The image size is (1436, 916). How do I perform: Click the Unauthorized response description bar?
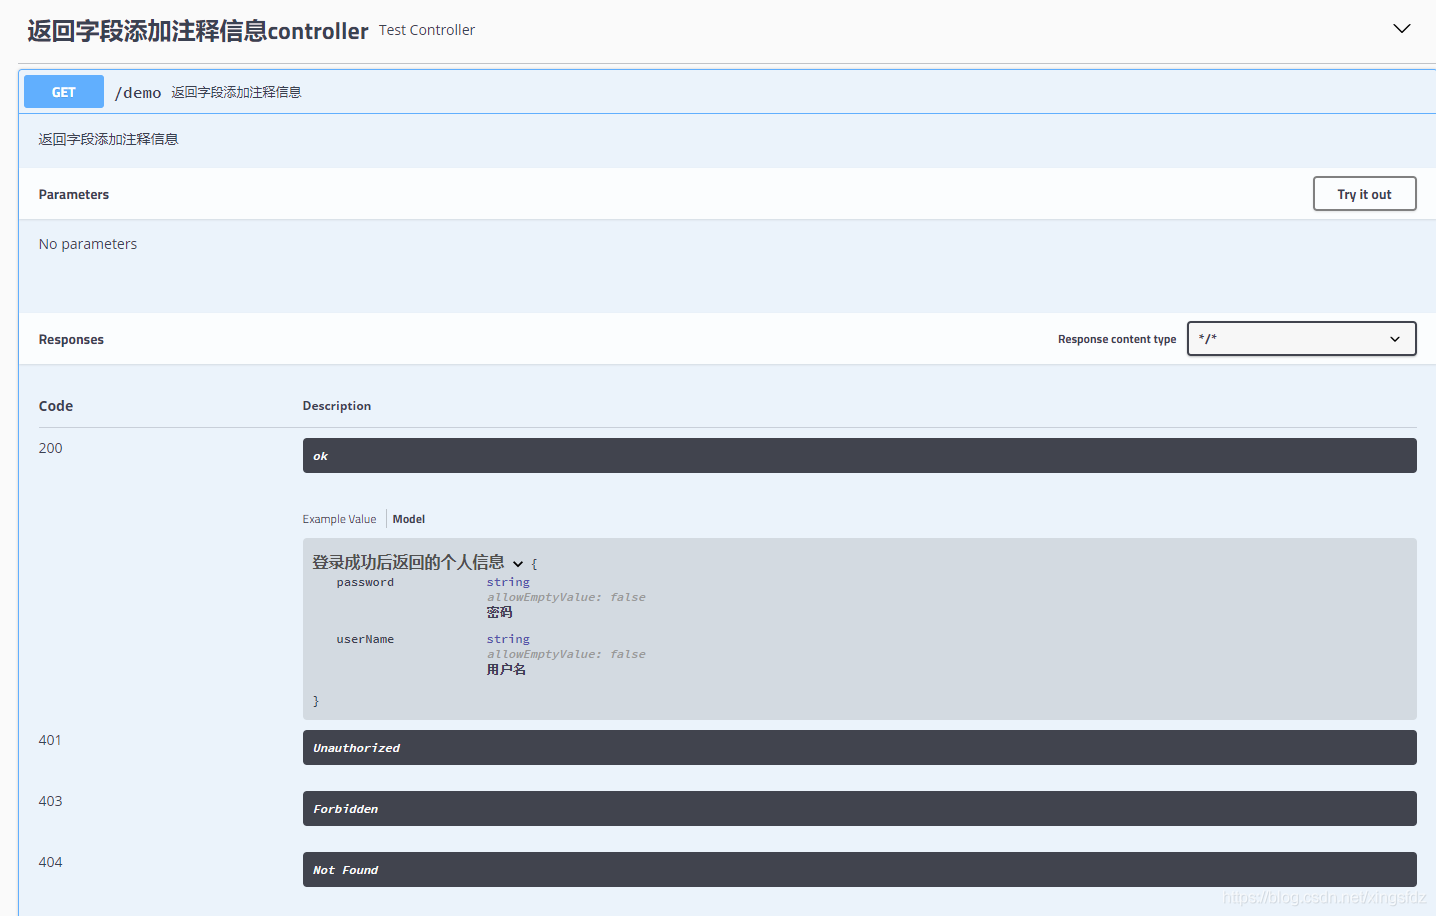859,748
